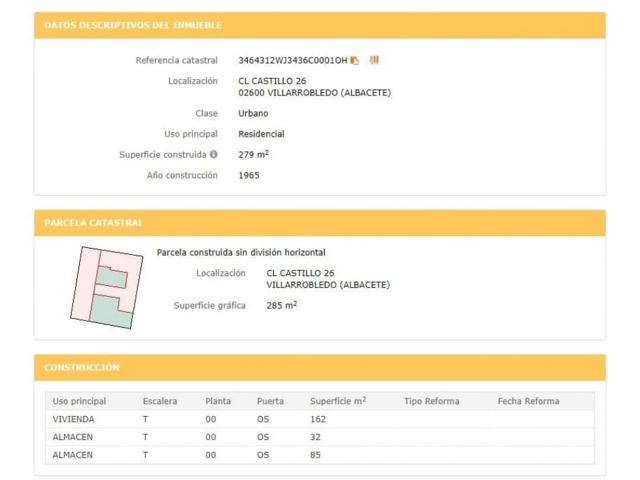Open the info icon next to Superficie construida

pos(213,154)
